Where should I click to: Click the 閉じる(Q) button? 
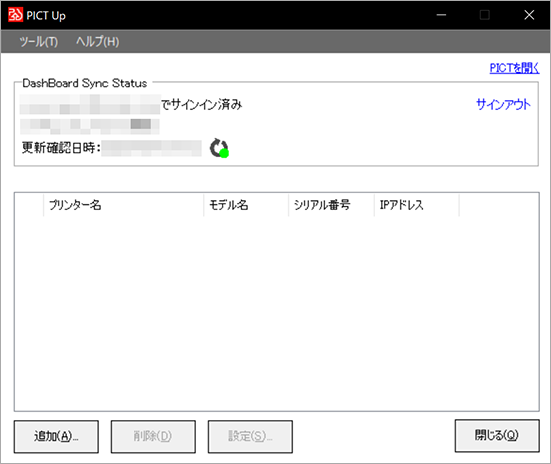tap(497, 436)
